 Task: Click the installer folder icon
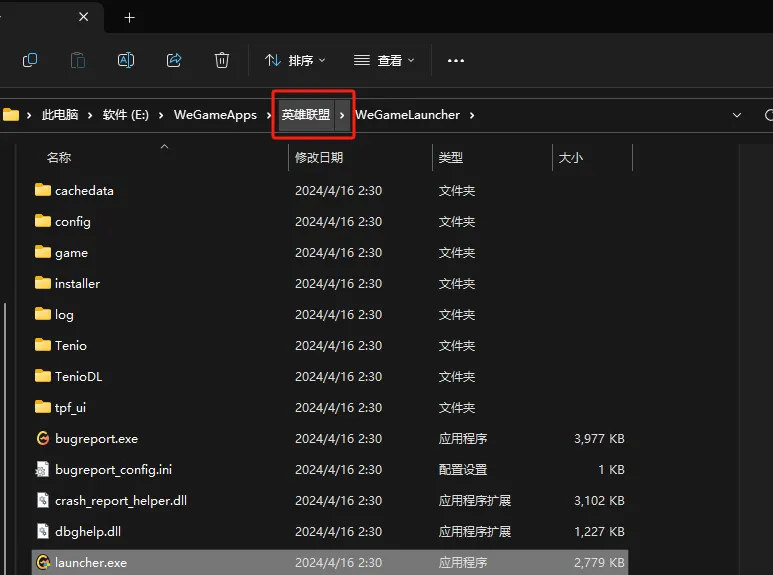43,283
